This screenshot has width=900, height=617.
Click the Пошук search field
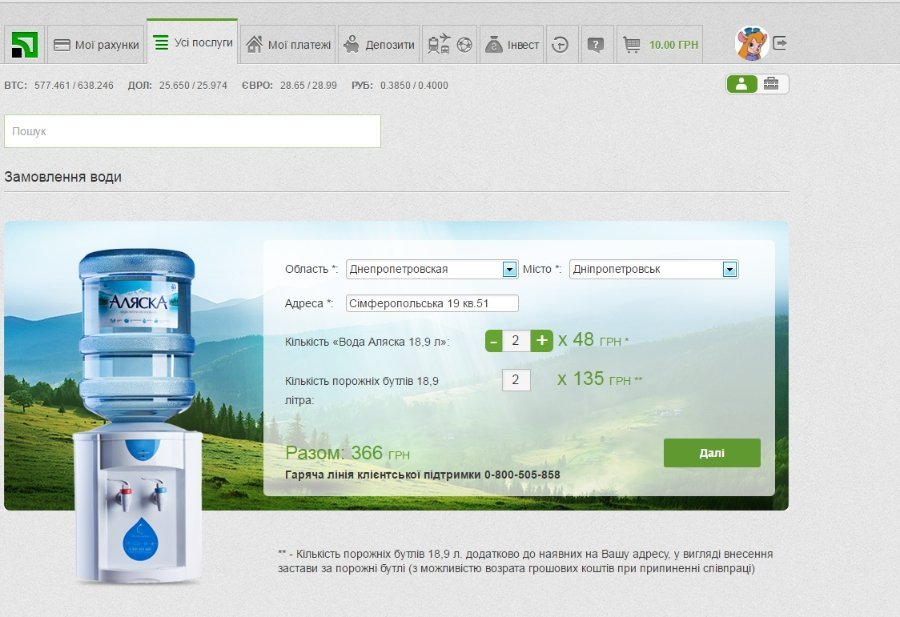tap(192, 131)
